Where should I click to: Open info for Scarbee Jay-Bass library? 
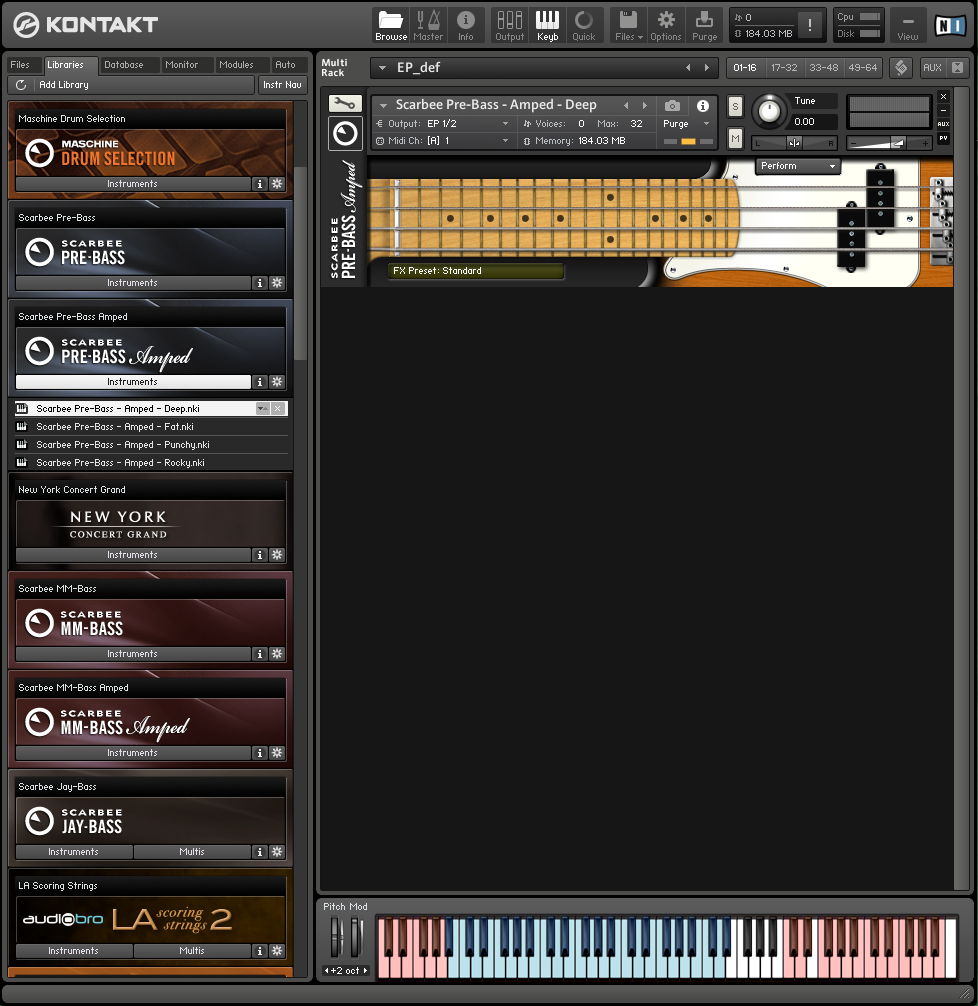(x=260, y=852)
